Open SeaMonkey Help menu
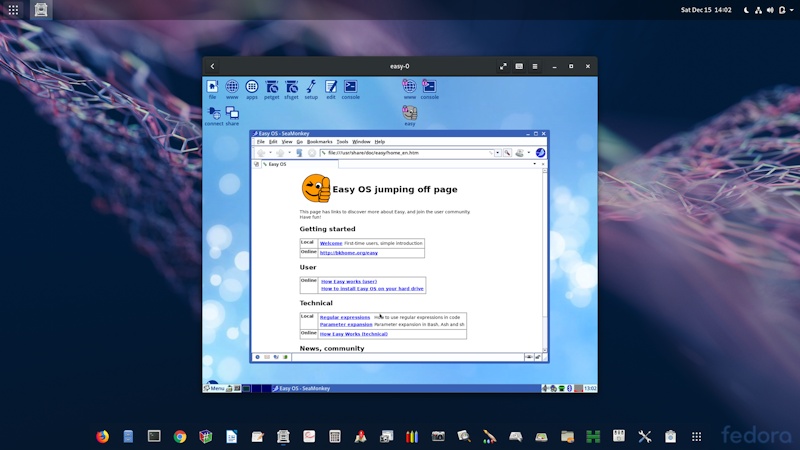 point(380,142)
